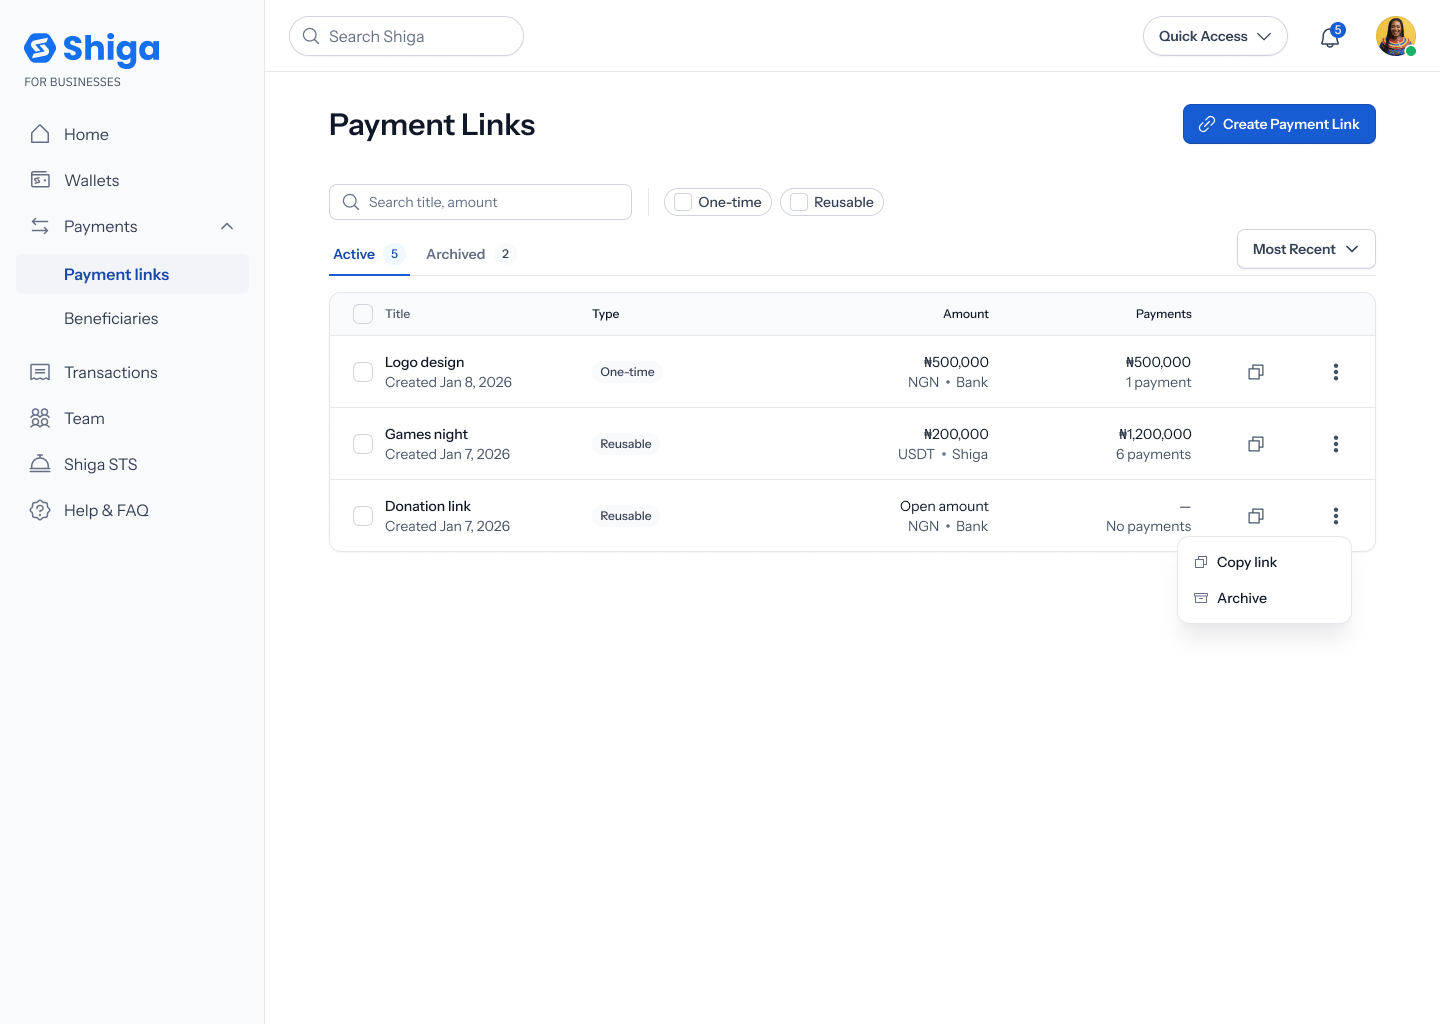Click the Payments arrows icon
The height and width of the screenshot is (1024, 1440).
pos(40,226)
